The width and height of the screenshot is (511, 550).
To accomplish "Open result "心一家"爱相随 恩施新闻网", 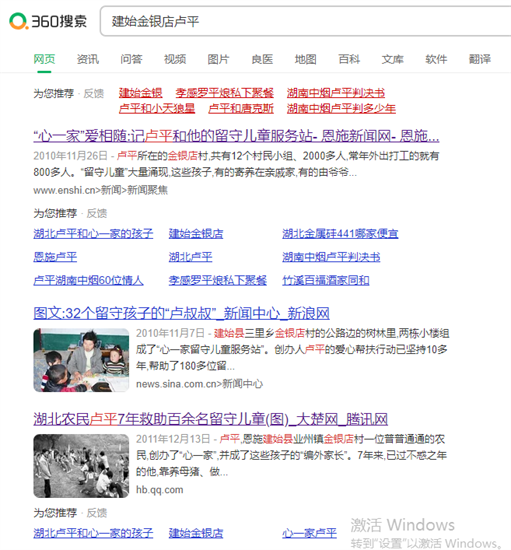I will [x=236, y=136].
